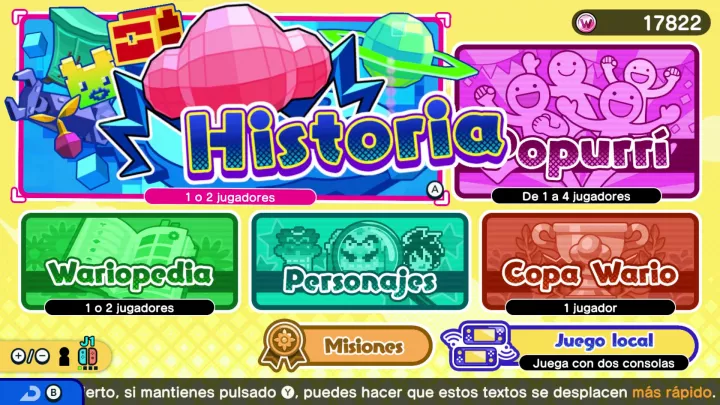Viewport: 720px width, 405px height.
Task: Open the Wariopedia menu tile
Action: 129,263
